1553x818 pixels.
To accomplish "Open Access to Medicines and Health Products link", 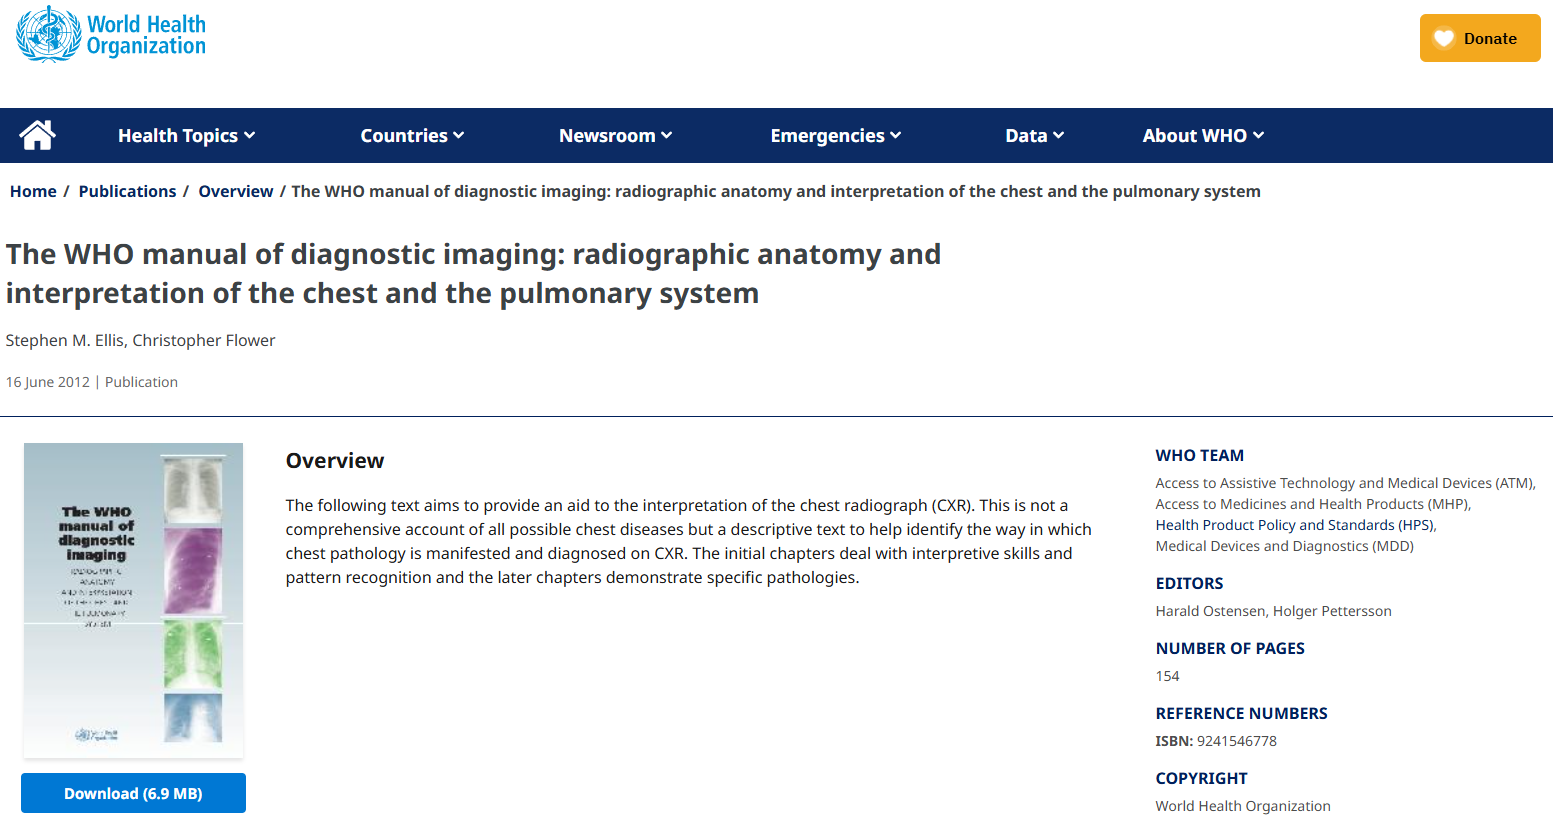I will coord(1311,504).
